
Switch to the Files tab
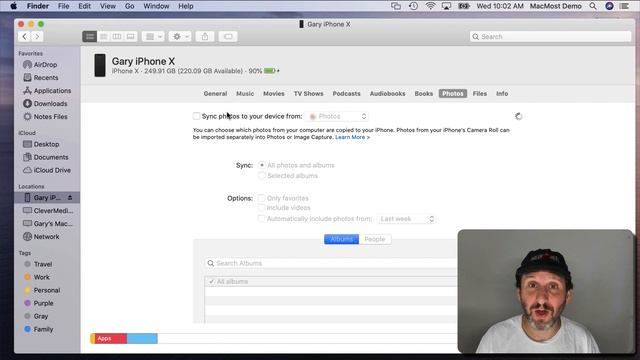(480, 93)
